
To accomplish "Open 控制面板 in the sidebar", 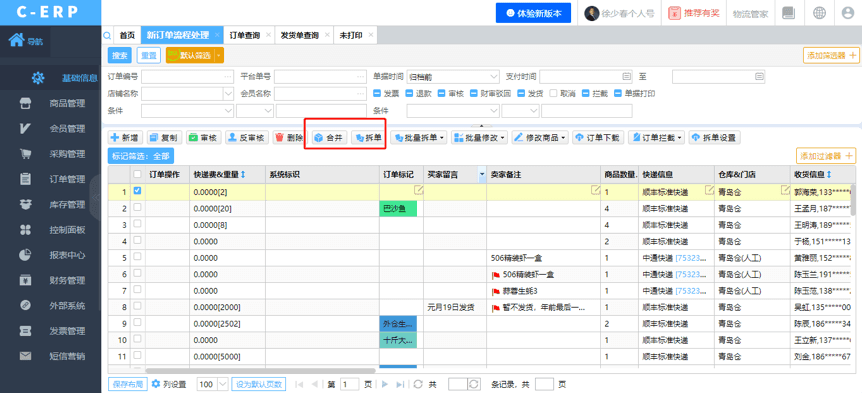I will (x=67, y=230).
